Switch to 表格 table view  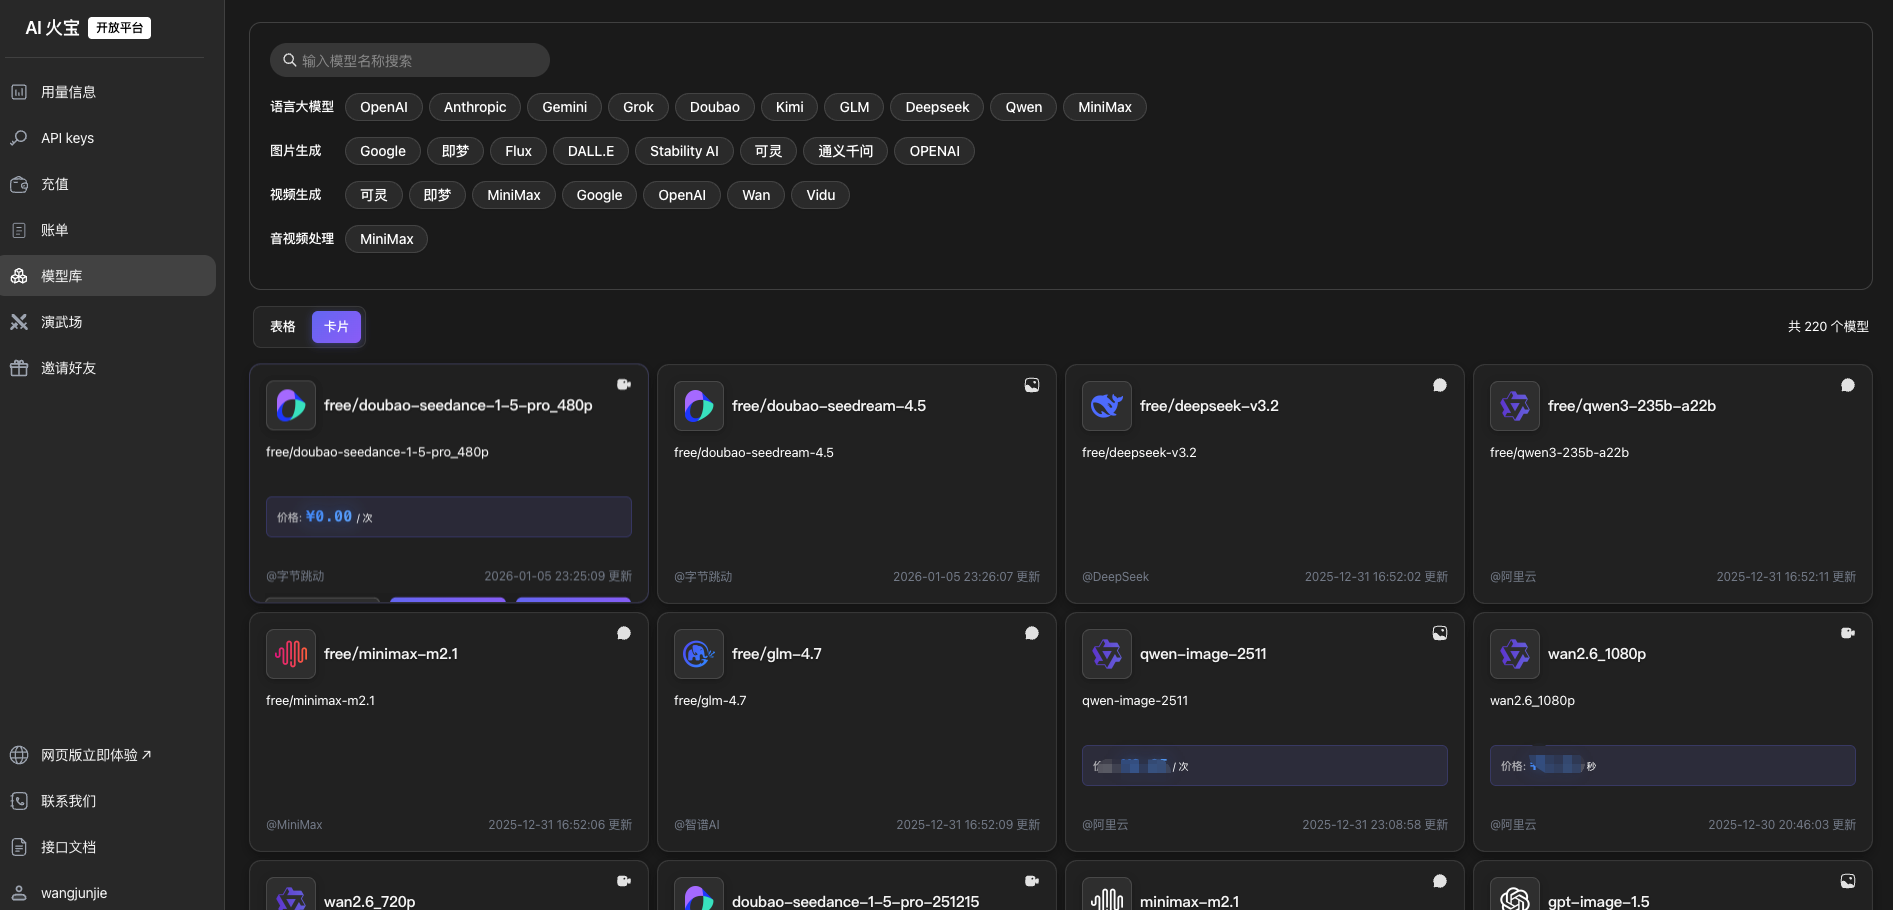283,327
